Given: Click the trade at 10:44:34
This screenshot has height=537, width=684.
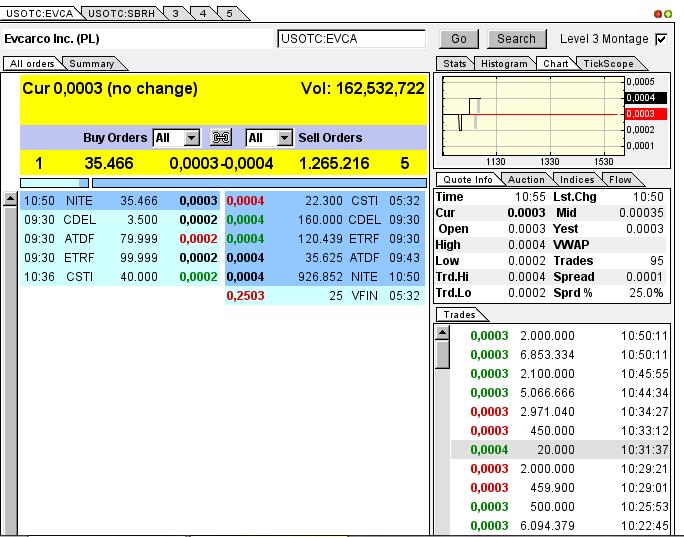Looking at the screenshot, I should 560,393.
